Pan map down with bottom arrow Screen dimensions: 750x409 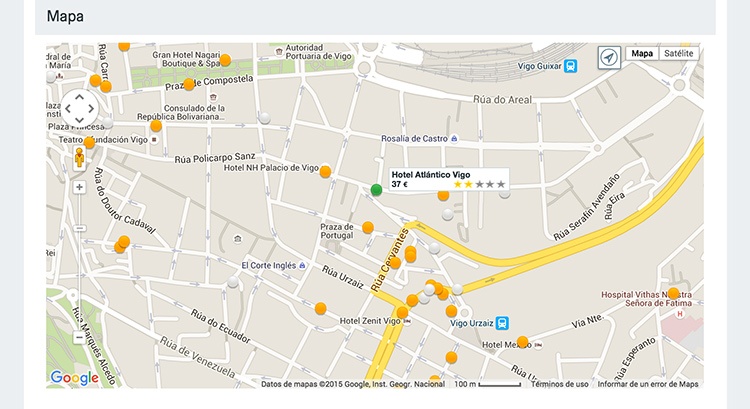click(79, 122)
